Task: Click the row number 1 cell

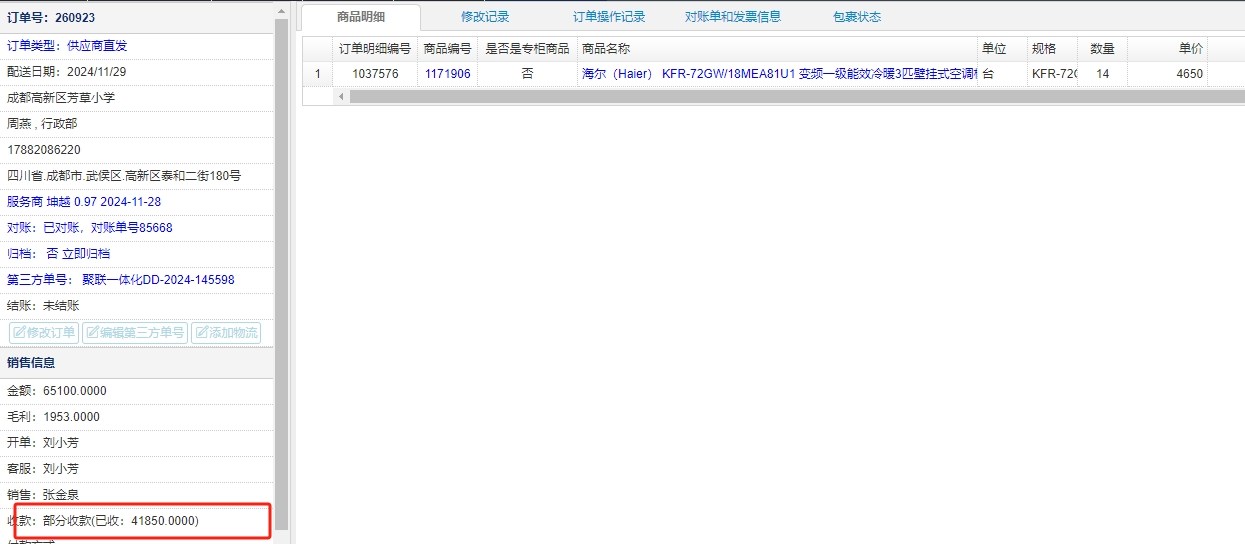Action: coord(318,74)
